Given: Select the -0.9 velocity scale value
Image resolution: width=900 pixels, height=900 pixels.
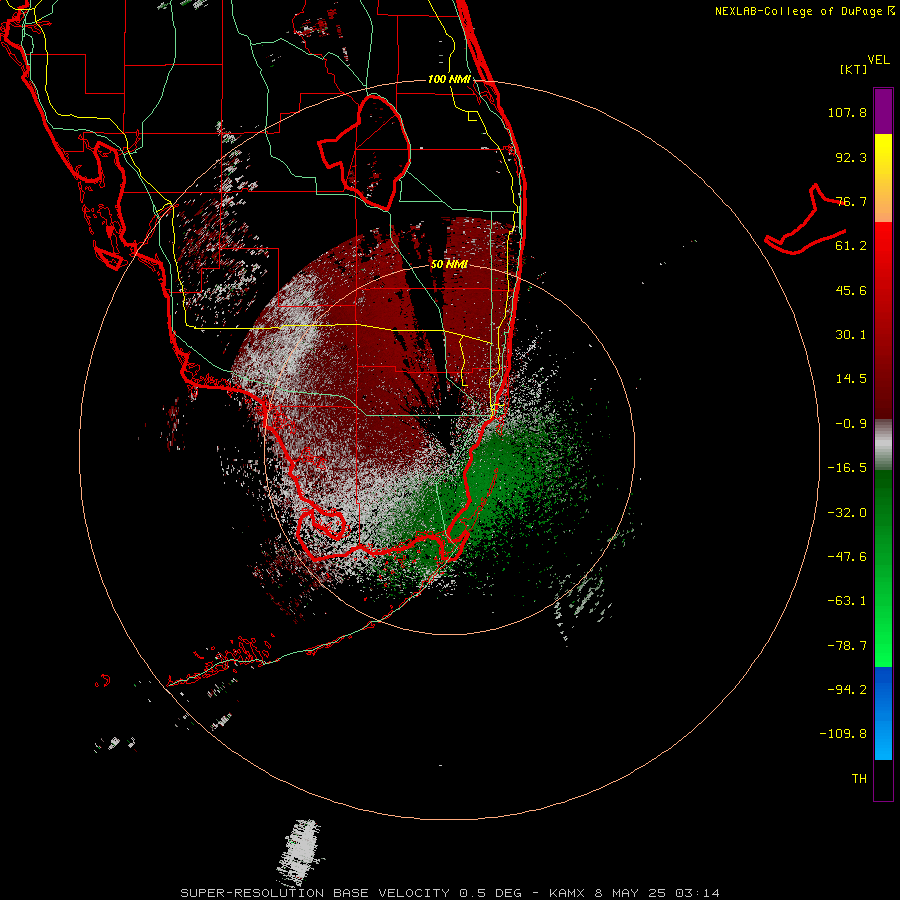Looking at the screenshot, I should [x=851, y=424].
